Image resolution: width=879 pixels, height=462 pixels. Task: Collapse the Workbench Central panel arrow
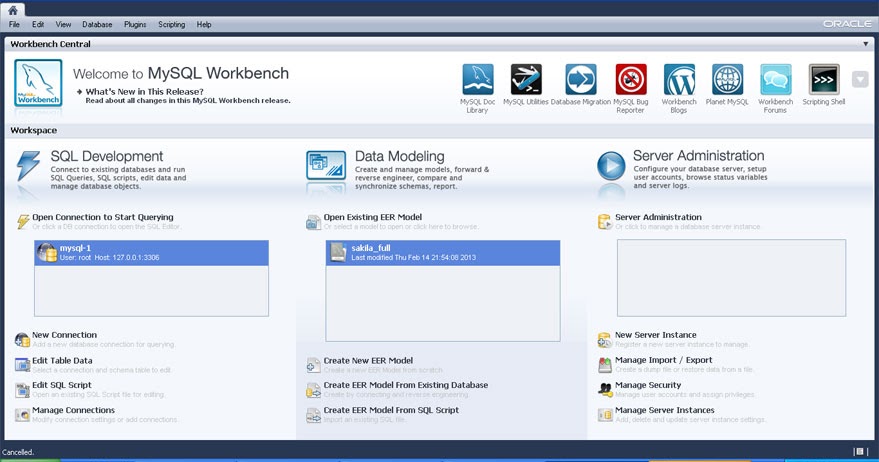[866, 44]
